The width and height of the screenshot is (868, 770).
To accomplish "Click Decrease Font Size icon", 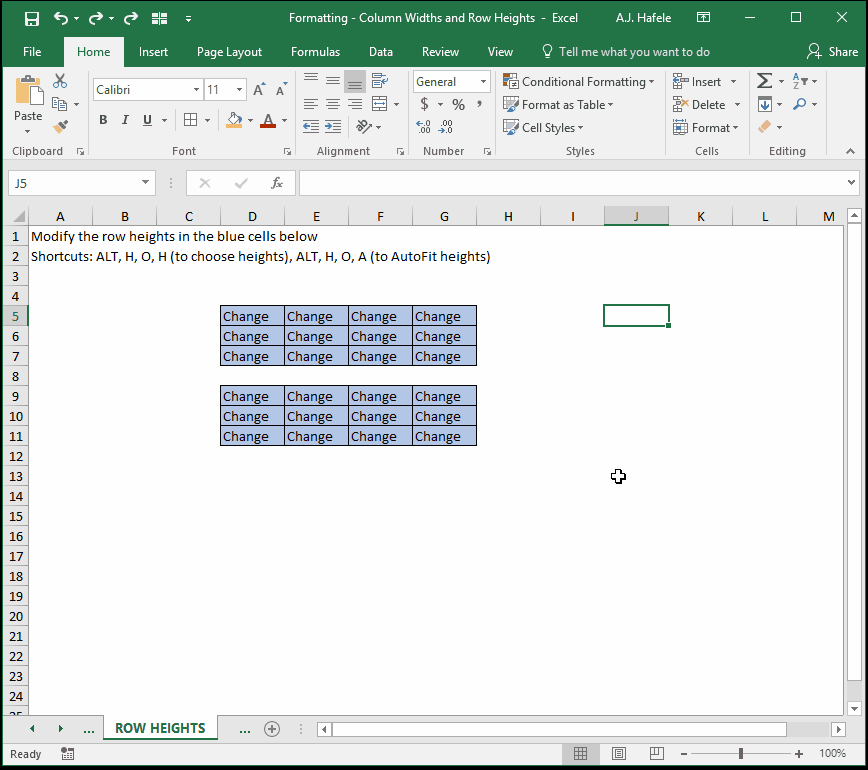I will pyautogui.click(x=281, y=90).
